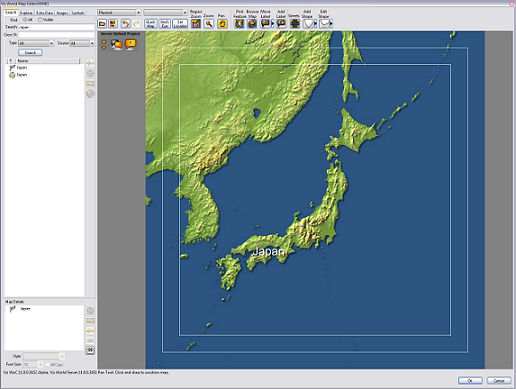
Task: Open the Browse Map tool
Action: tap(252, 24)
